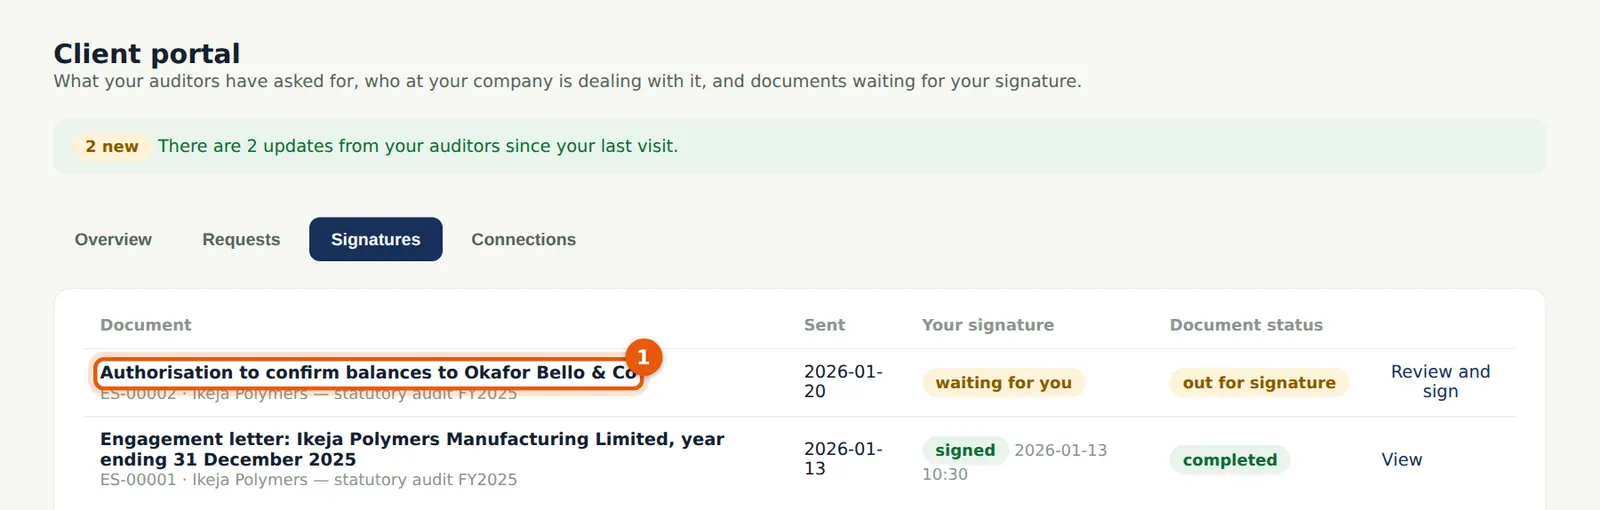
Task: Select the Signatures tab
Action: coord(376,239)
